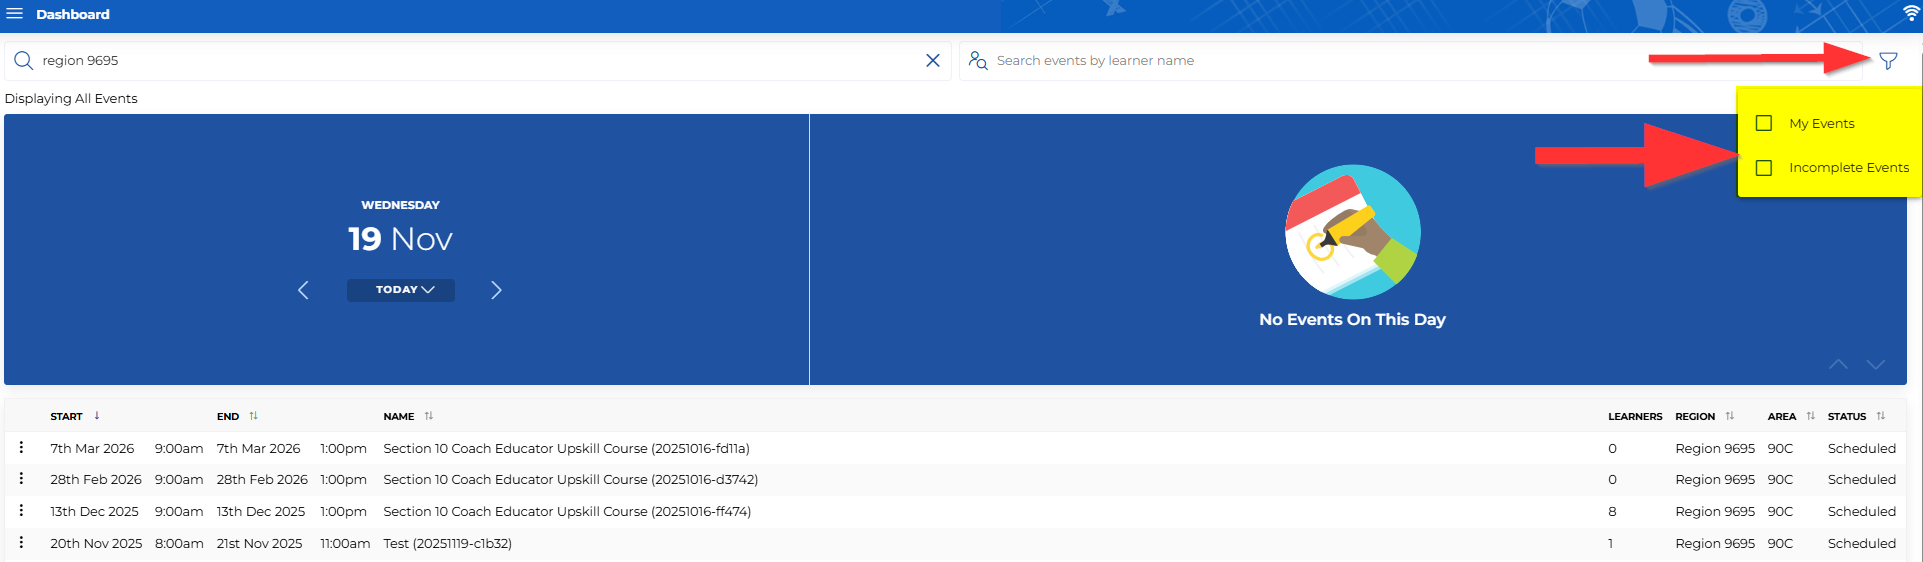Image resolution: width=1923 pixels, height=562 pixels.
Task: Open the hamburger menu beside Dashboard
Action: pos(15,14)
